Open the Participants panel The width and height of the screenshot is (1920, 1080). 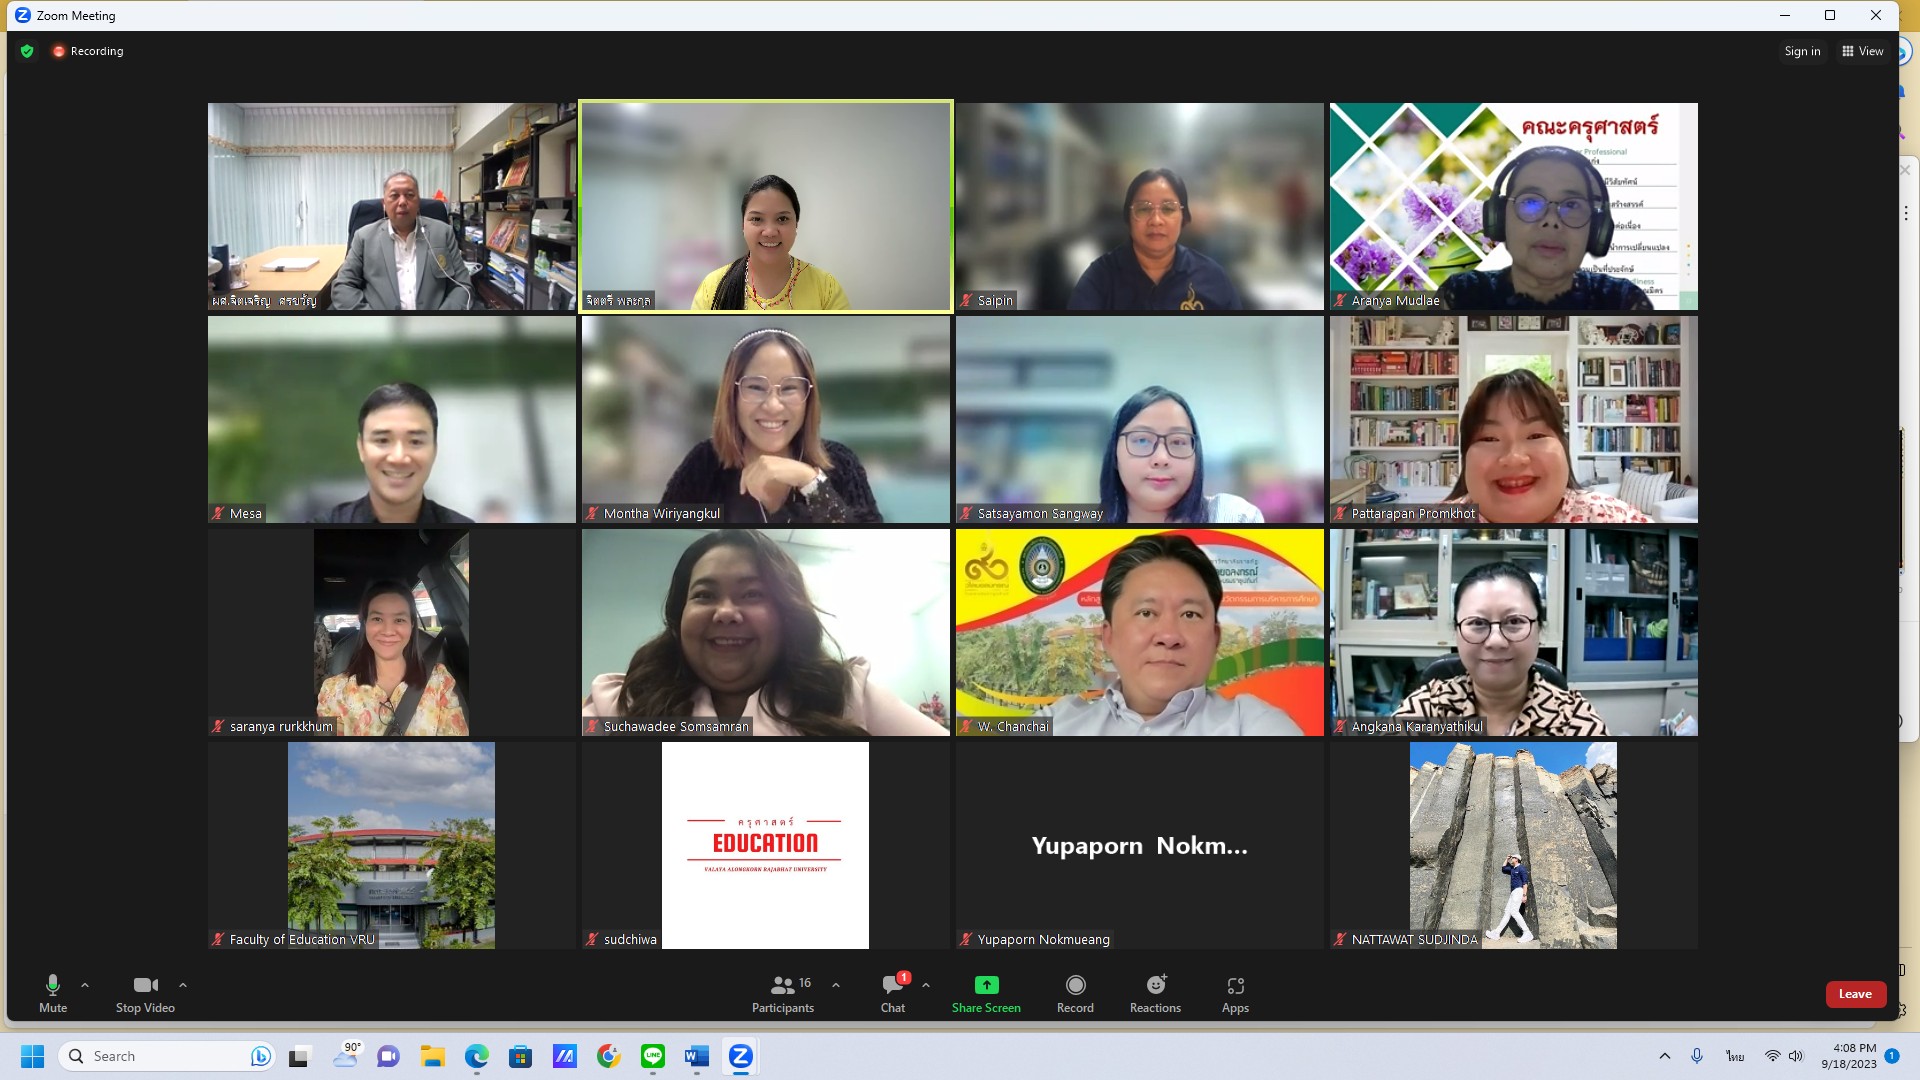point(783,993)
